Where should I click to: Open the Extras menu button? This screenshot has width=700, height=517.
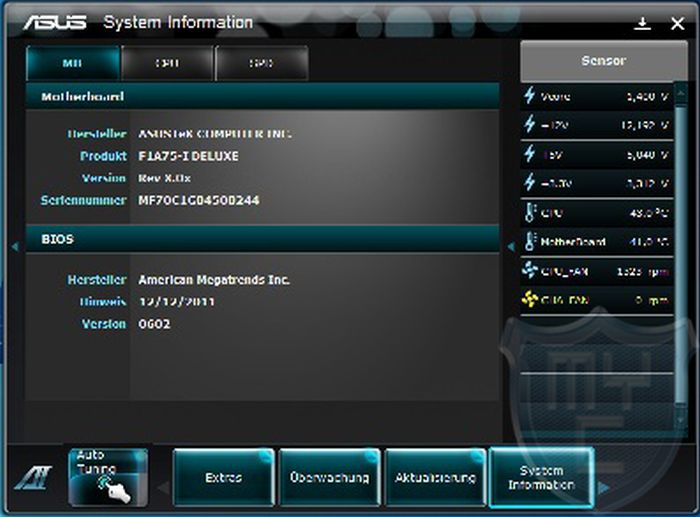click(x=224, y=477)
